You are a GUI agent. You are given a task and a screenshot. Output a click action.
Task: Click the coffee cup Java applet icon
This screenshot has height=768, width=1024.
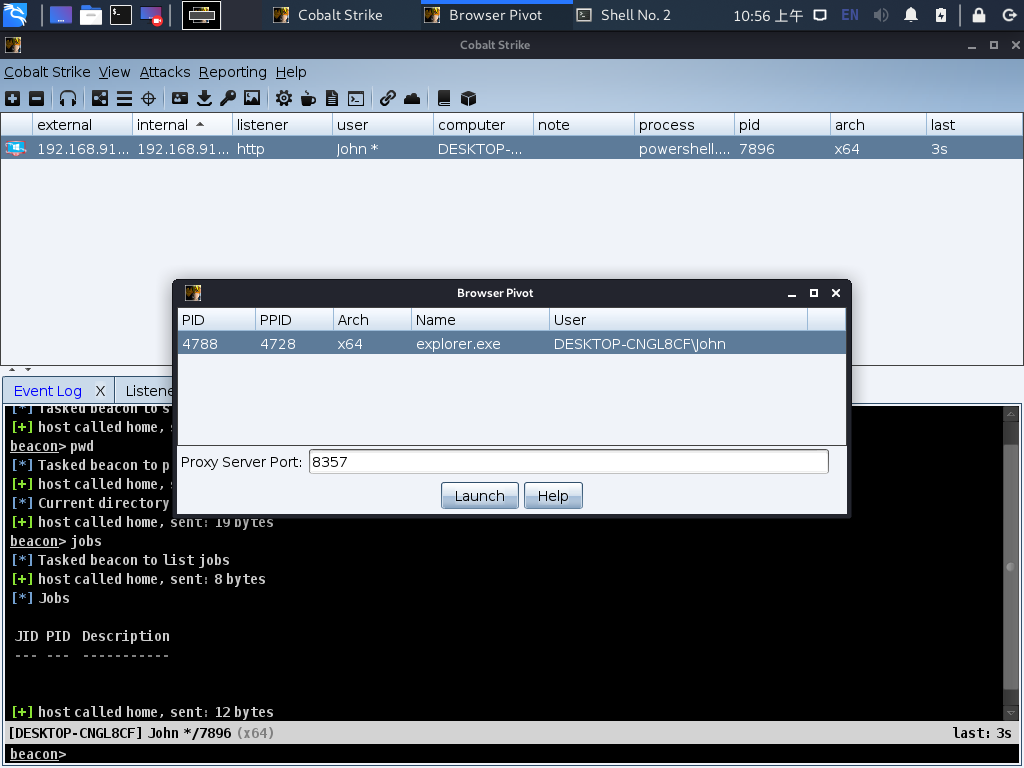click(x=308, y=98)
